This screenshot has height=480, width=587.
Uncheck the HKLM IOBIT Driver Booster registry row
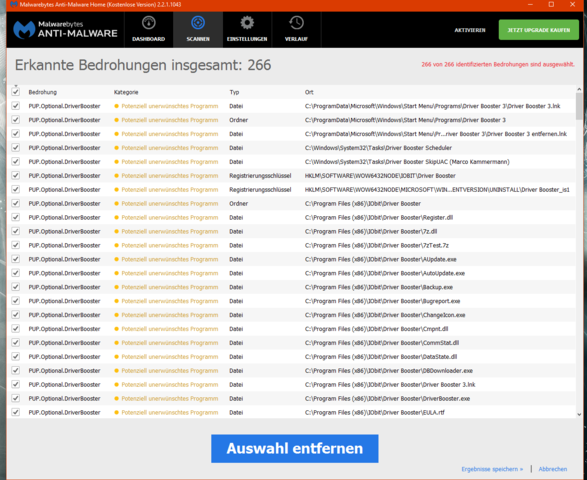coord(16,175)
